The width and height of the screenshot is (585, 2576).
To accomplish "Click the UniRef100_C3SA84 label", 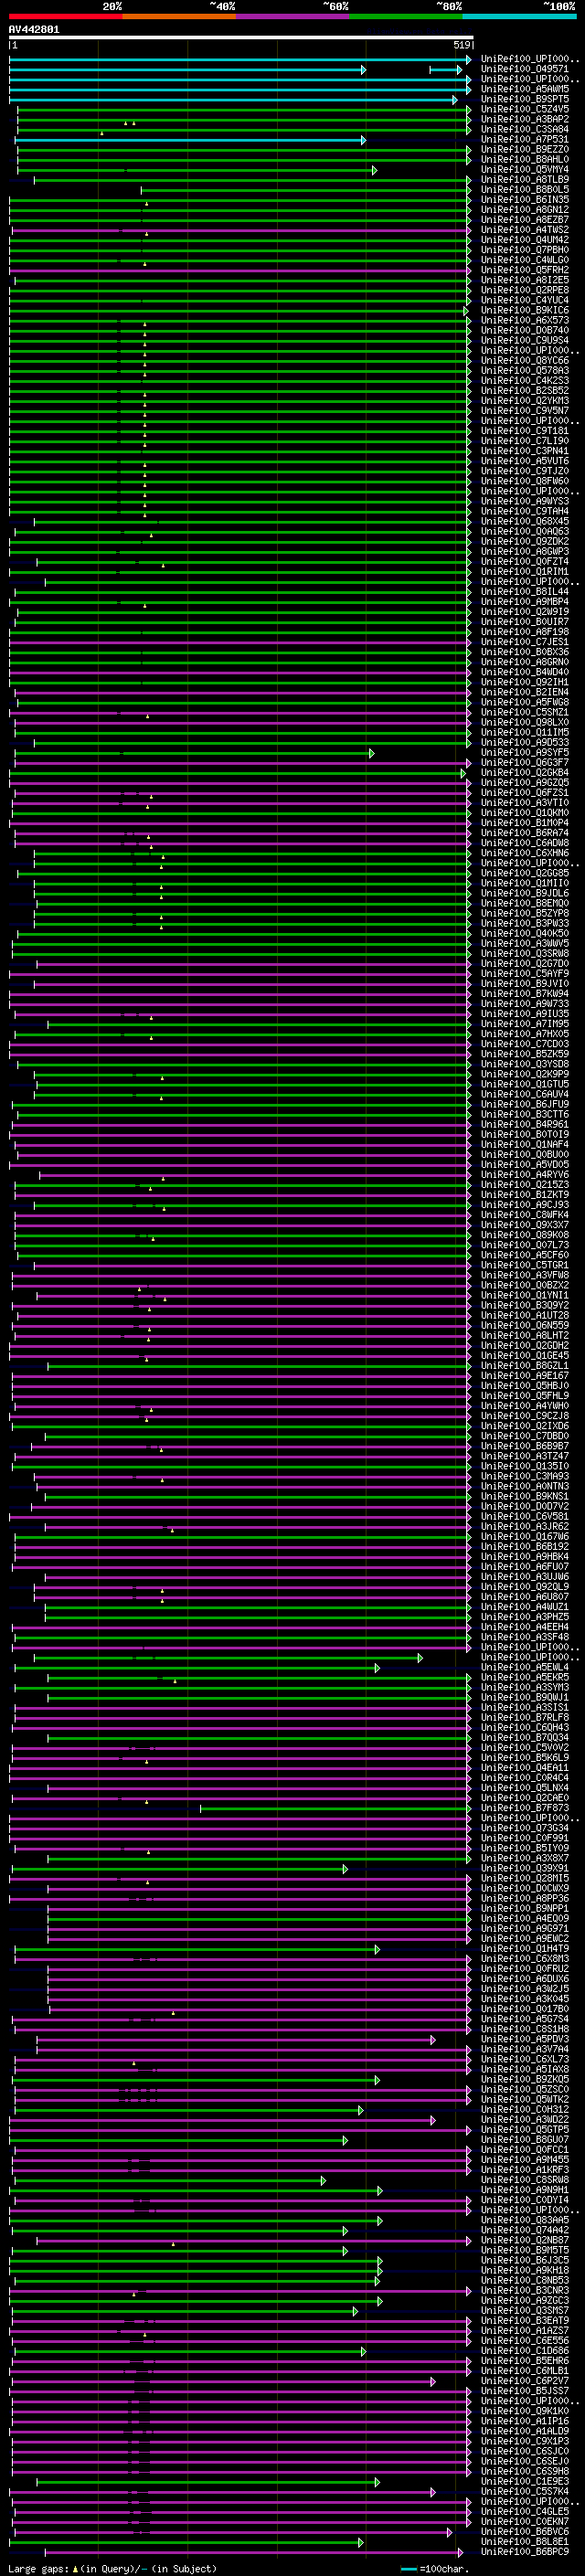I will 525,129.
